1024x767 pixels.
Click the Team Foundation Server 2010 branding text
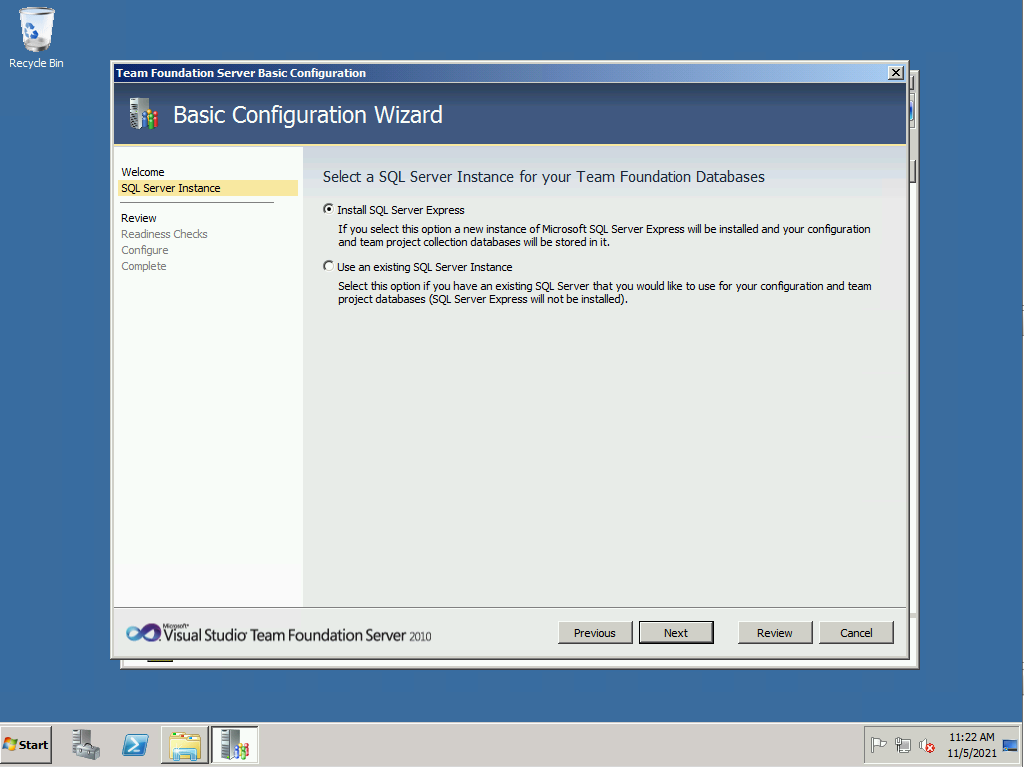[297, 634]
